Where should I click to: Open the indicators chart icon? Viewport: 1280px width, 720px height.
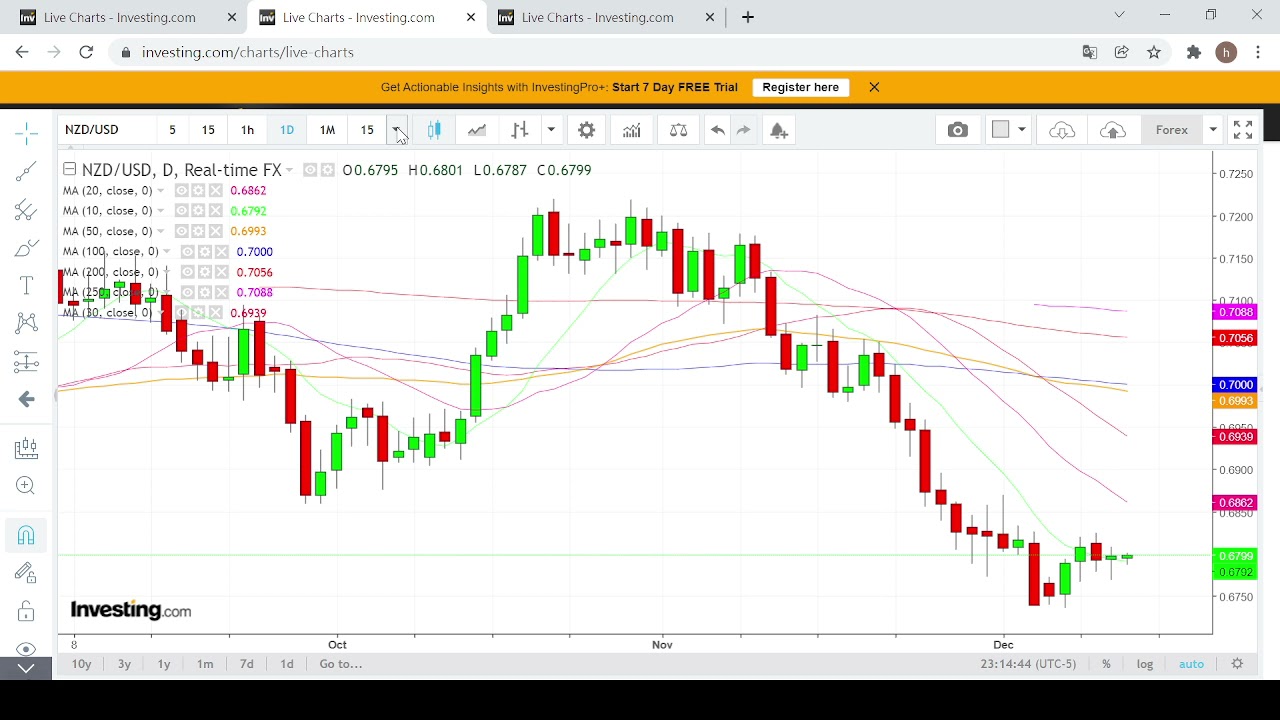coord(631,130)
